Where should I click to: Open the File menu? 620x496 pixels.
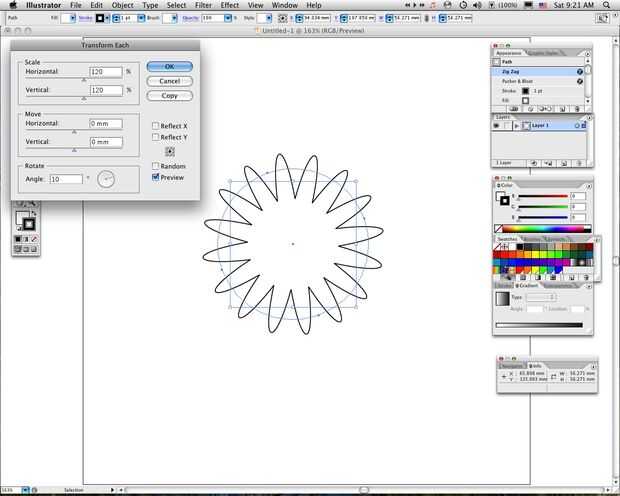pos(76,5)
